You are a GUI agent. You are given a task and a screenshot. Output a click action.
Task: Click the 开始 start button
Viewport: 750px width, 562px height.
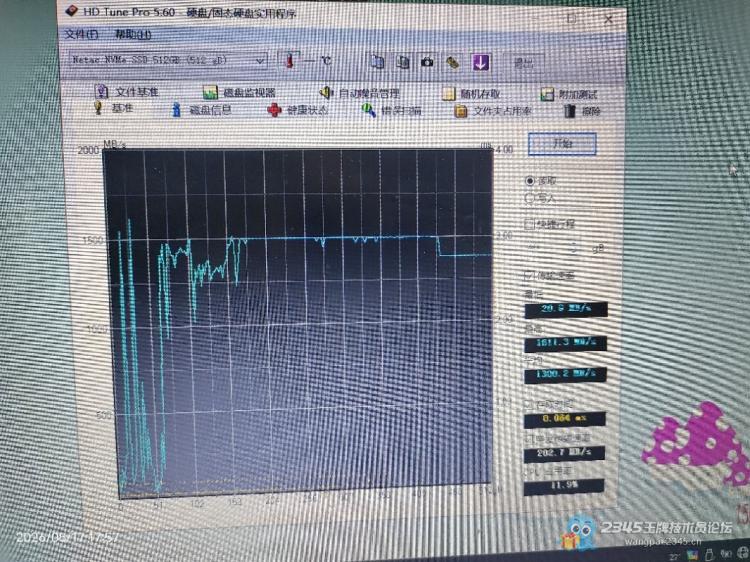point(562,143)
